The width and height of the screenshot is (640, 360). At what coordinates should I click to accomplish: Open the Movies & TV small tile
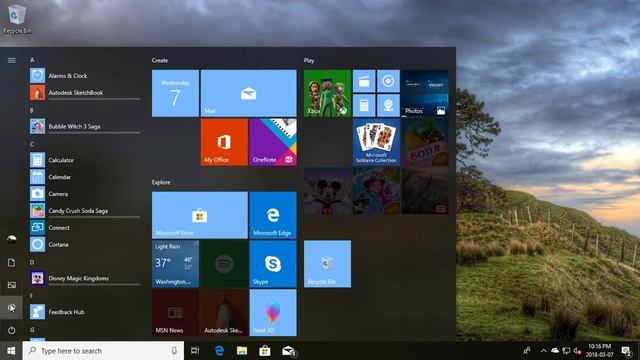364,81
